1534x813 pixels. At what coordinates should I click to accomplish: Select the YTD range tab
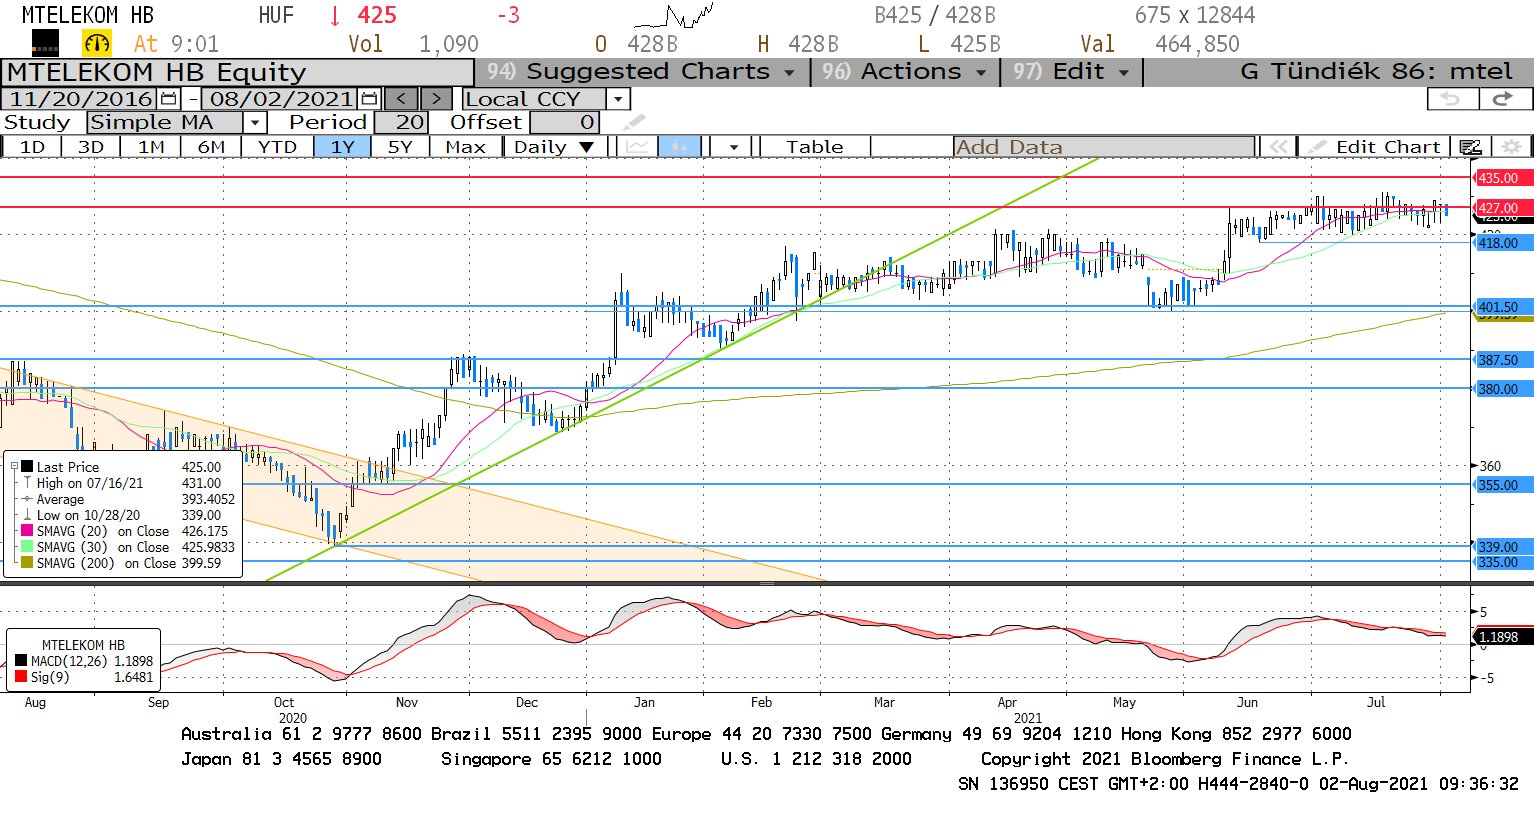(277, 146)
